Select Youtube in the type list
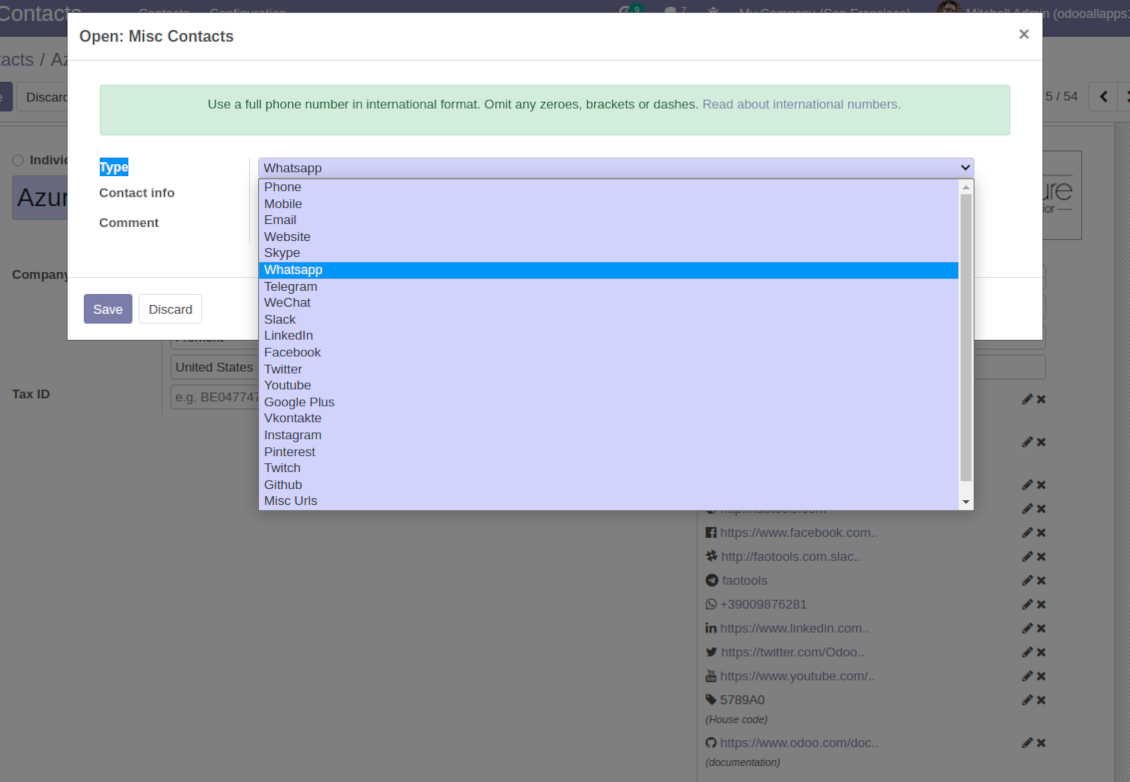This screenshot has height=782, width=1130. click(608, 386)
